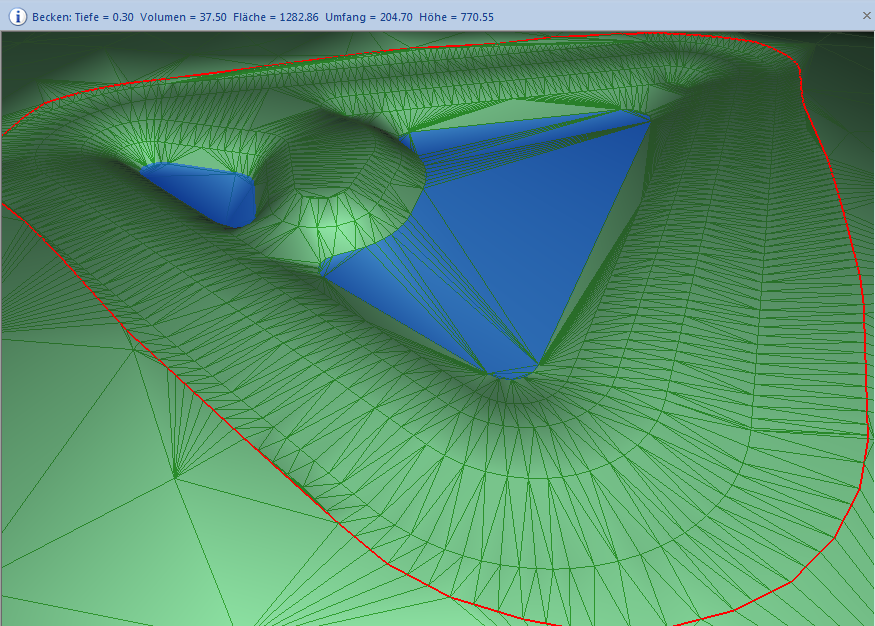Select the Tiefe = 0.30 value
This screenshot has height=626, width=875.
pyautogui.click(x=105, y=17)
